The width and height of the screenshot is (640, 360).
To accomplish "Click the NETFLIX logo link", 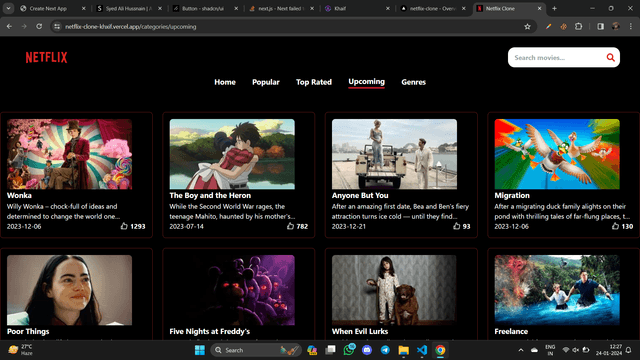I will 47,58.
